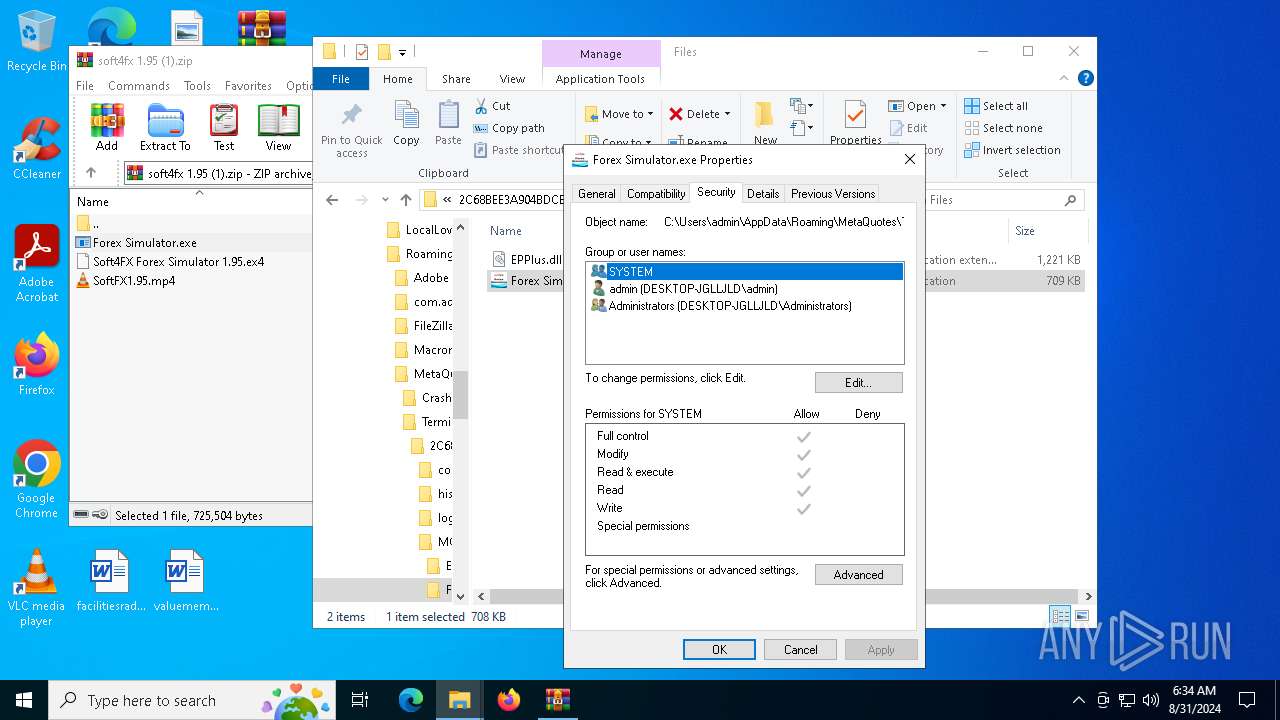The image size is (1280, 720).
Task: Click Pin to Quick access icon
Action: pyautogui.click(x=352, y=129)
